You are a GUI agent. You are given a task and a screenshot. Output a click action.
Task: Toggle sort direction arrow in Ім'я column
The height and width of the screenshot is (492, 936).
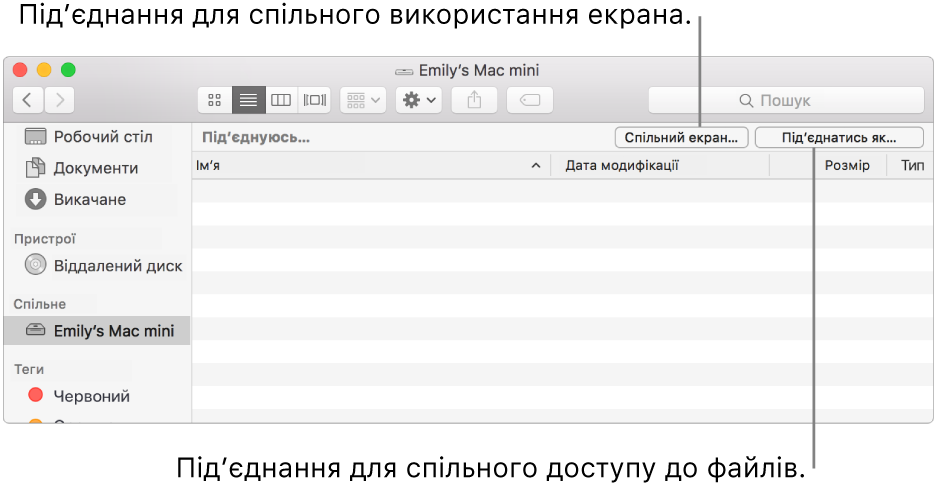tap(536, 165)
